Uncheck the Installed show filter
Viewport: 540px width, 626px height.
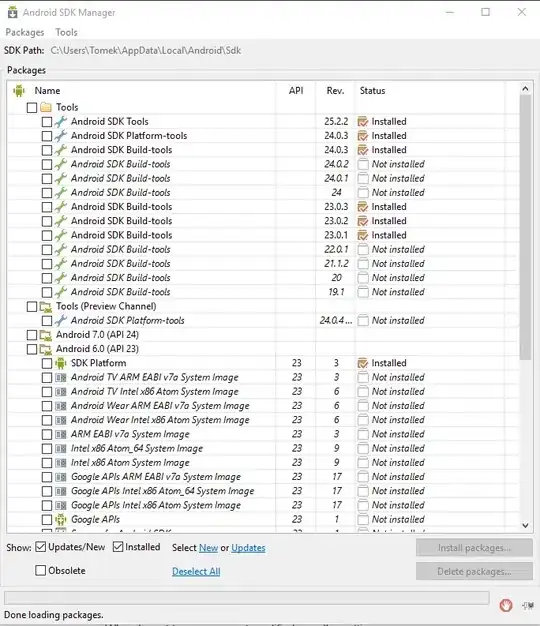point(118,547)
